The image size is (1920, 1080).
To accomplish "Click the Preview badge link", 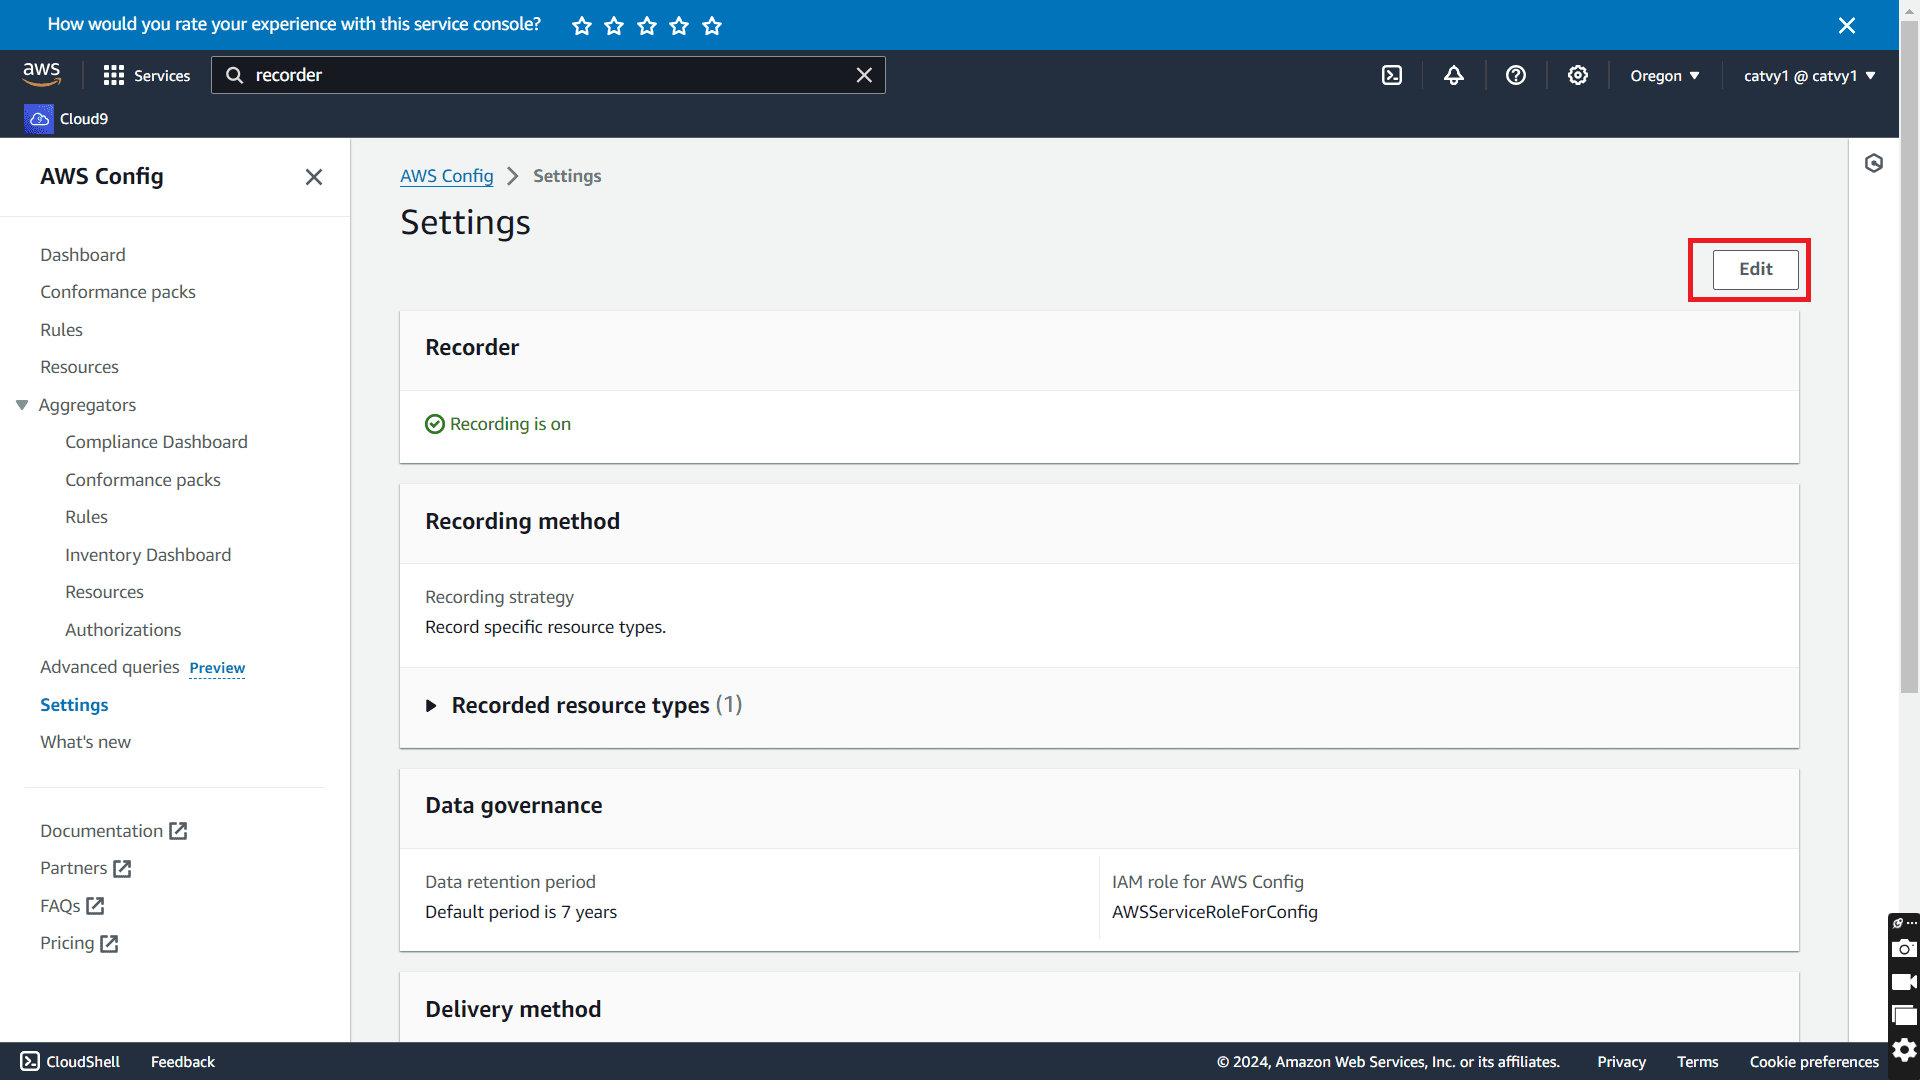I will [217, 668].
